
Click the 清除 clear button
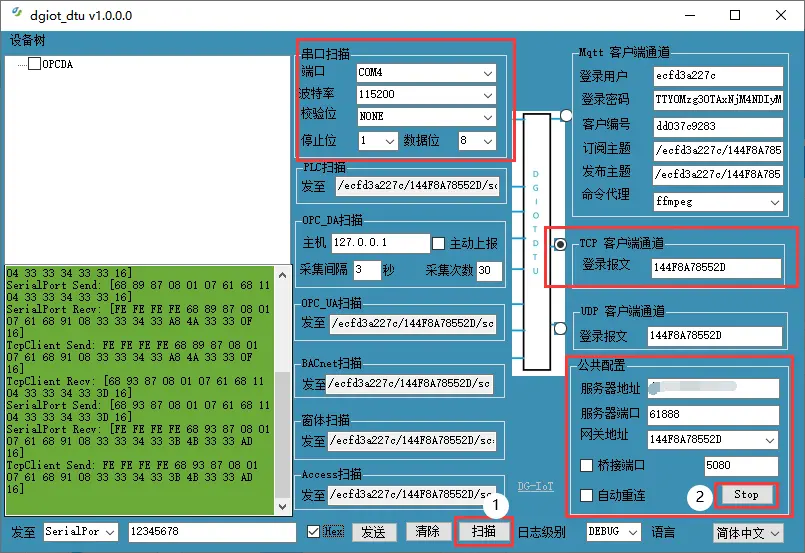click(428, 532)
